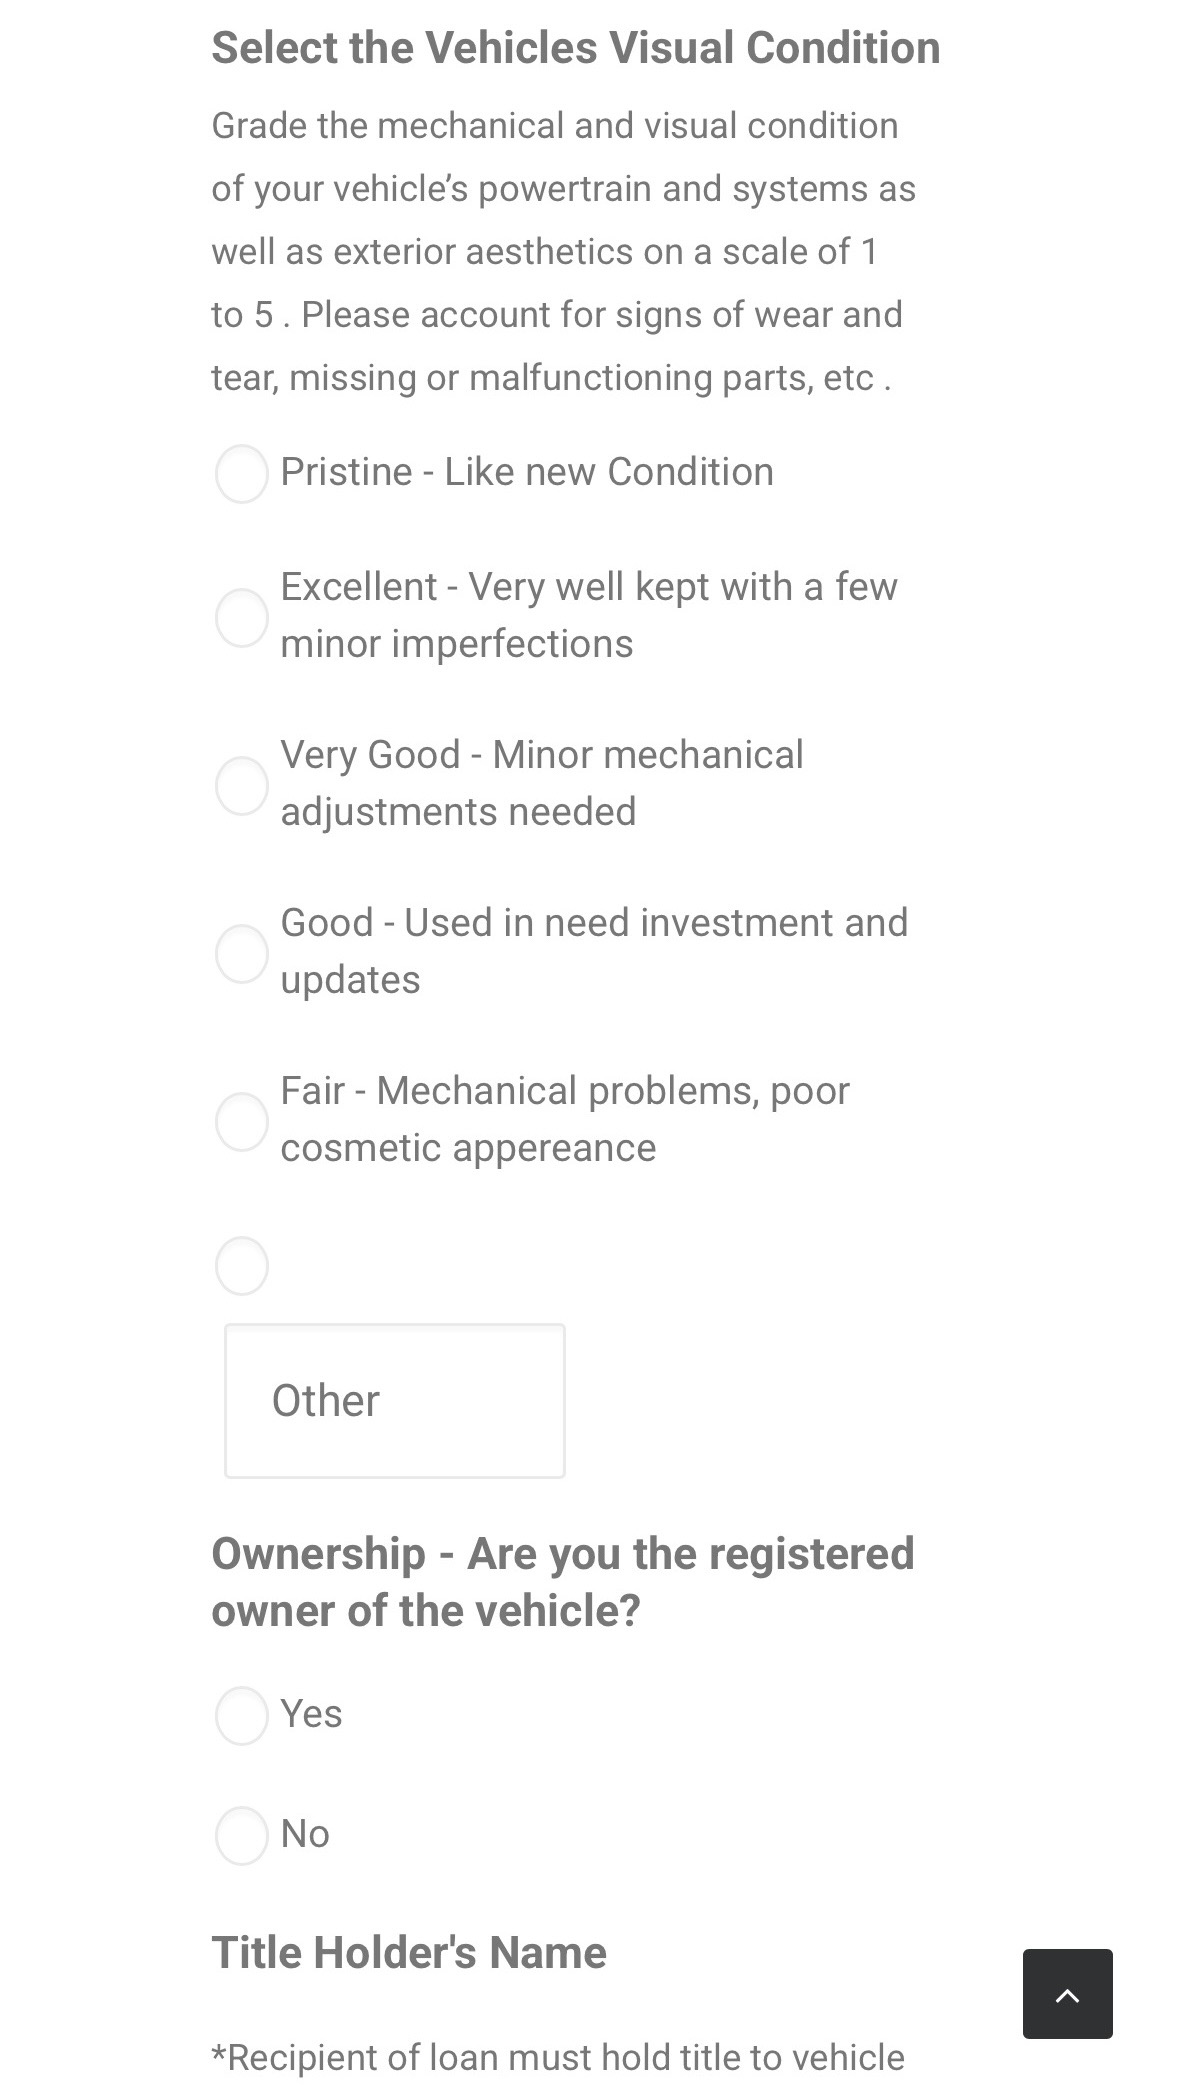This screenshot has width=1179, height=2096.
Task: Click the 'Select the Vehicles Visual Condition' heading
Action: (575, 48)
